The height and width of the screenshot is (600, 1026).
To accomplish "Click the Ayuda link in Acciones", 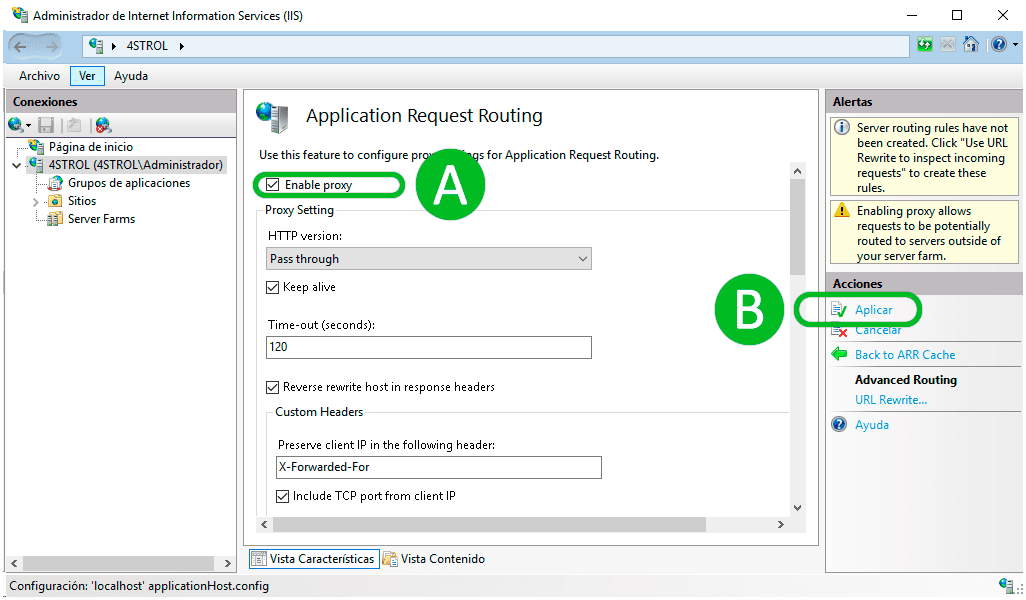I will coord(872,425).
